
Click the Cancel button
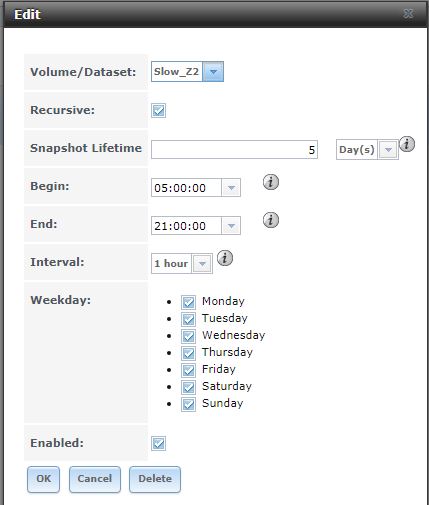click(x=95, y=479)
